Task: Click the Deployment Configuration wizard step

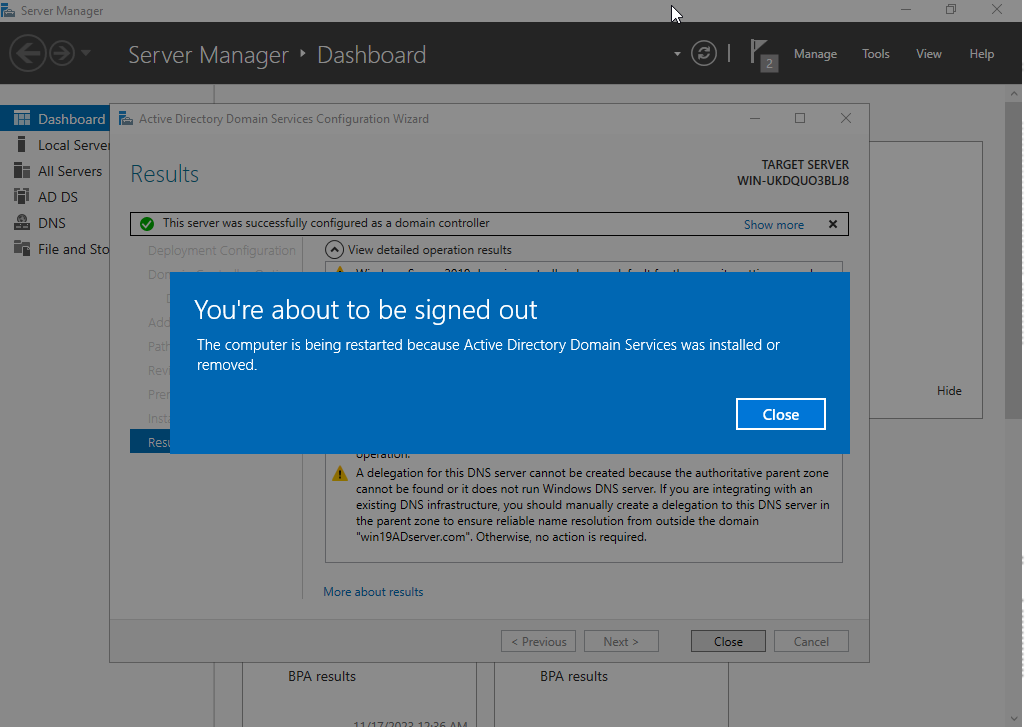Action: (x=222, y=250)
